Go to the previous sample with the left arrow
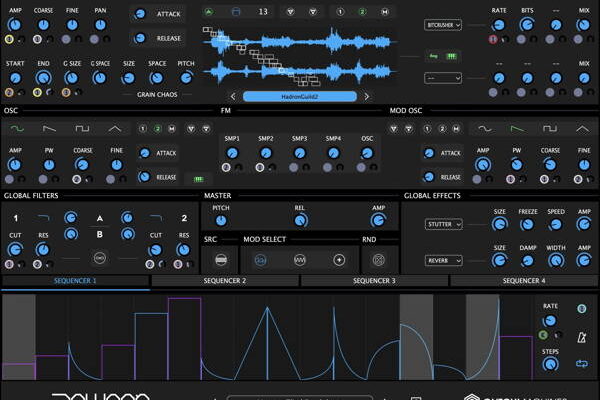Image resolution: width=600 pixels, height=400 pixels. click(234, 97)
